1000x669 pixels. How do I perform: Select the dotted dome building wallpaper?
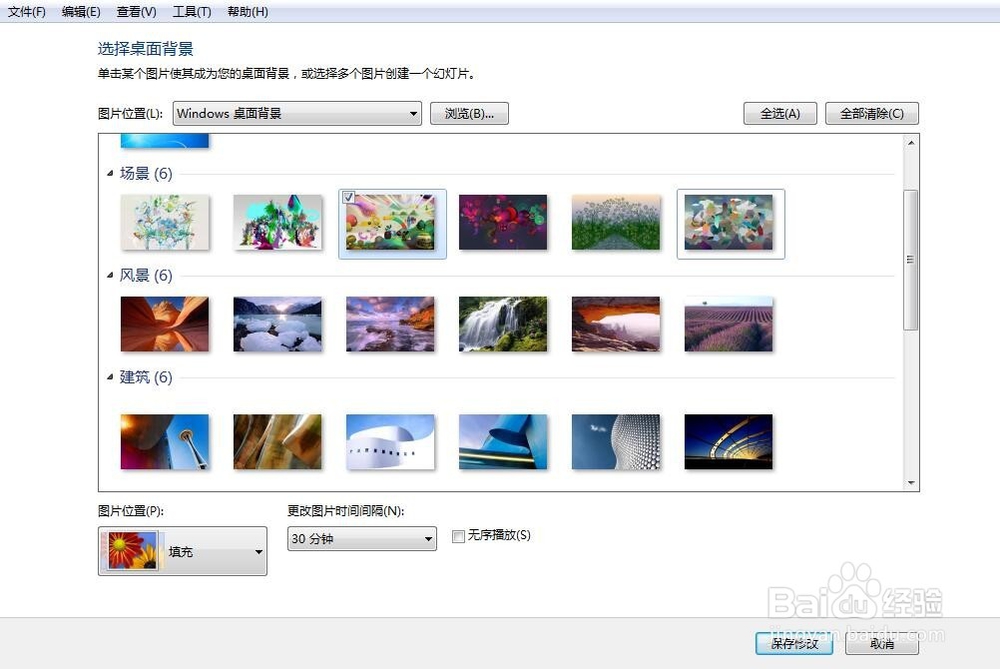[616, 442]
